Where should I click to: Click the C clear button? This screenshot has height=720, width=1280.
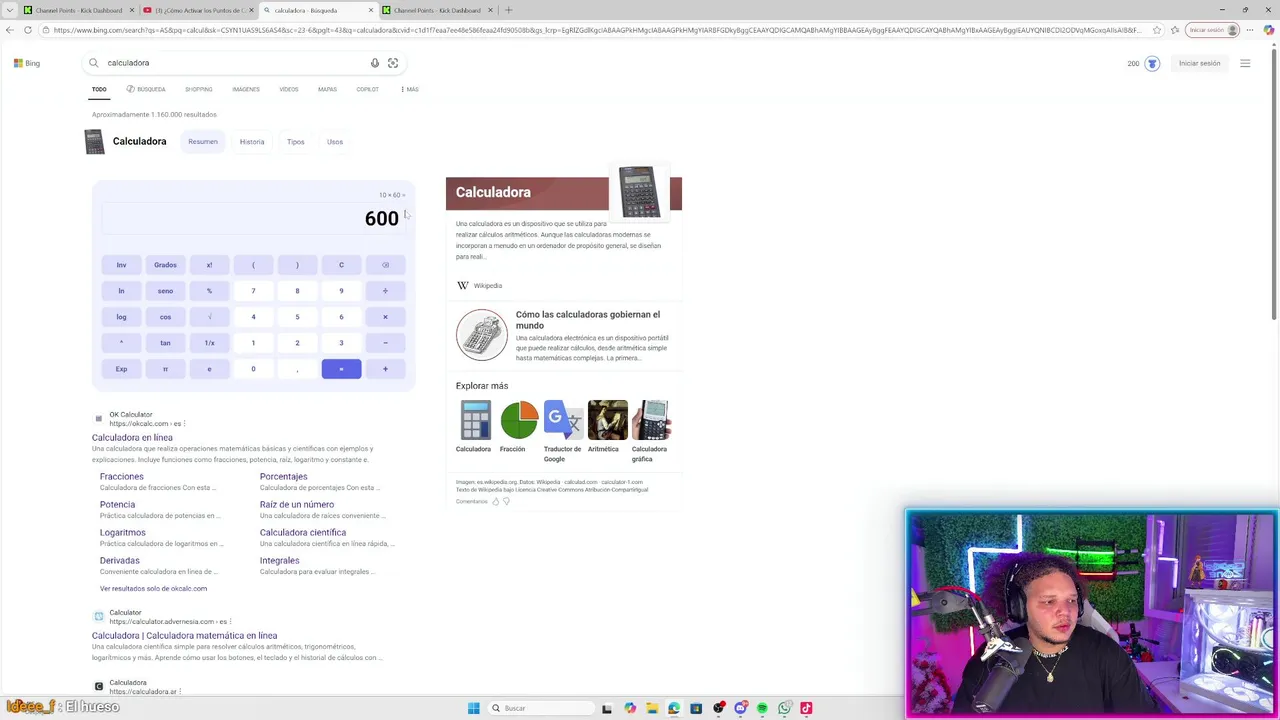(341, 265)
